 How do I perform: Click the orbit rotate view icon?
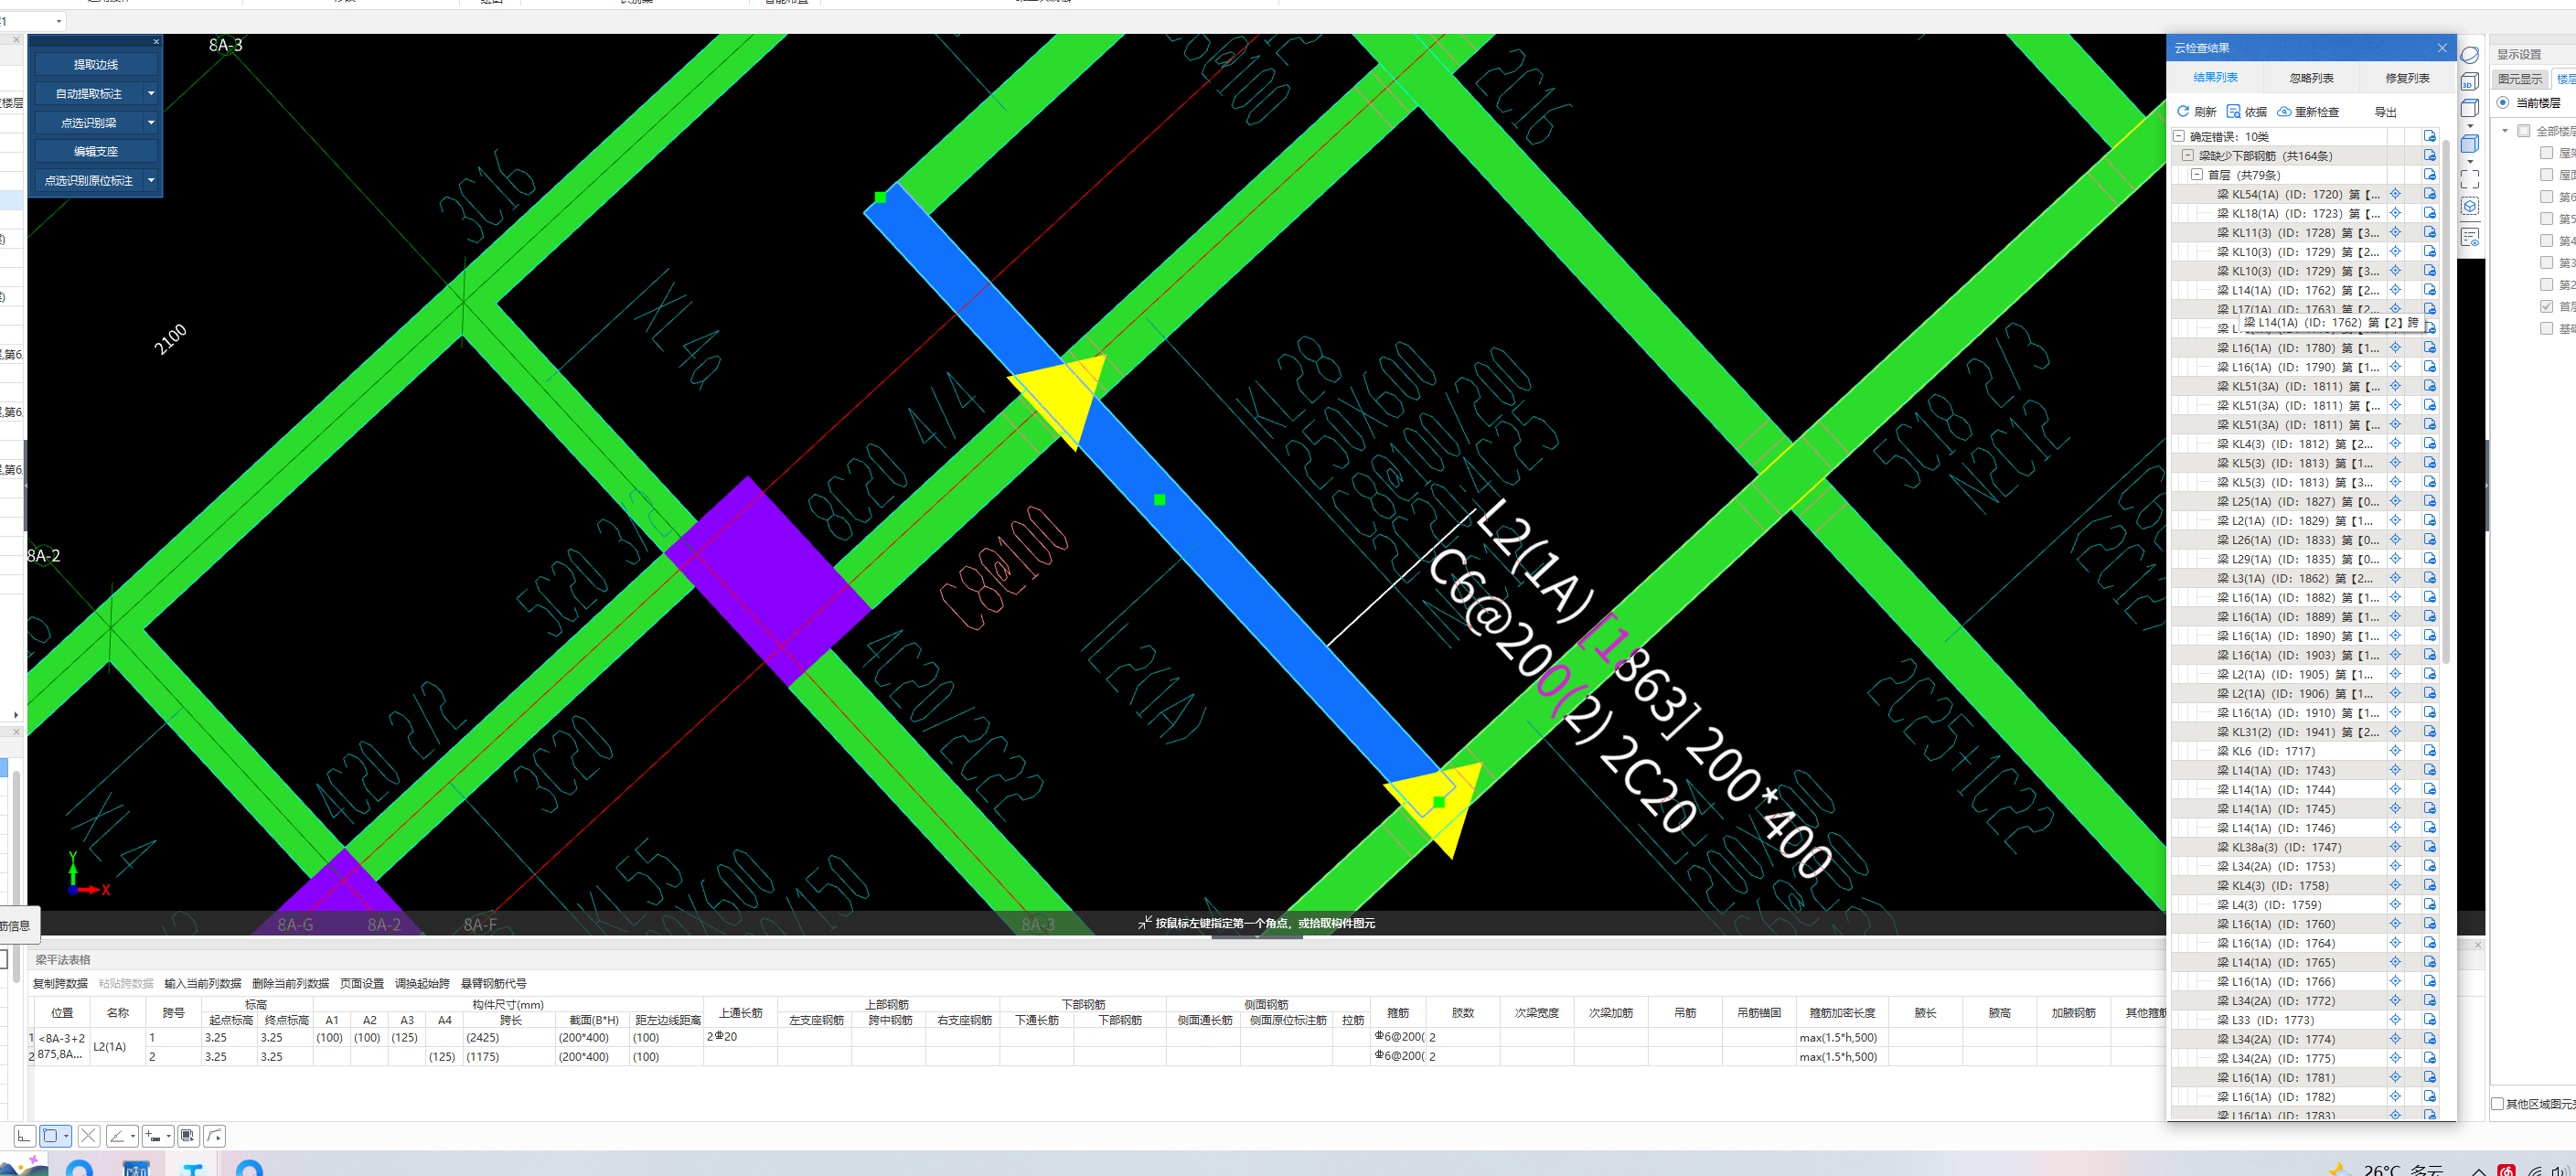pyautogui.click(x=2469, y=55)
